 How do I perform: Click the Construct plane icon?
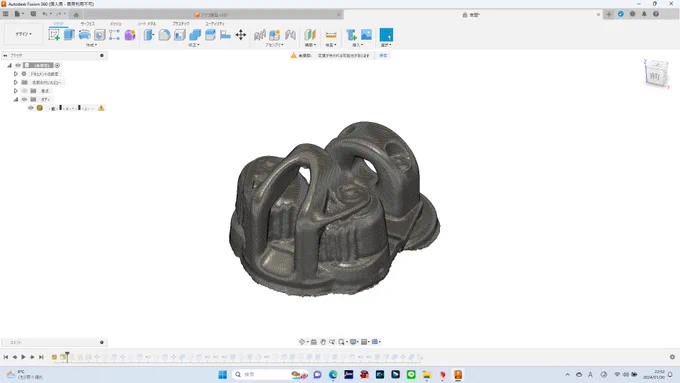[310, 35]
